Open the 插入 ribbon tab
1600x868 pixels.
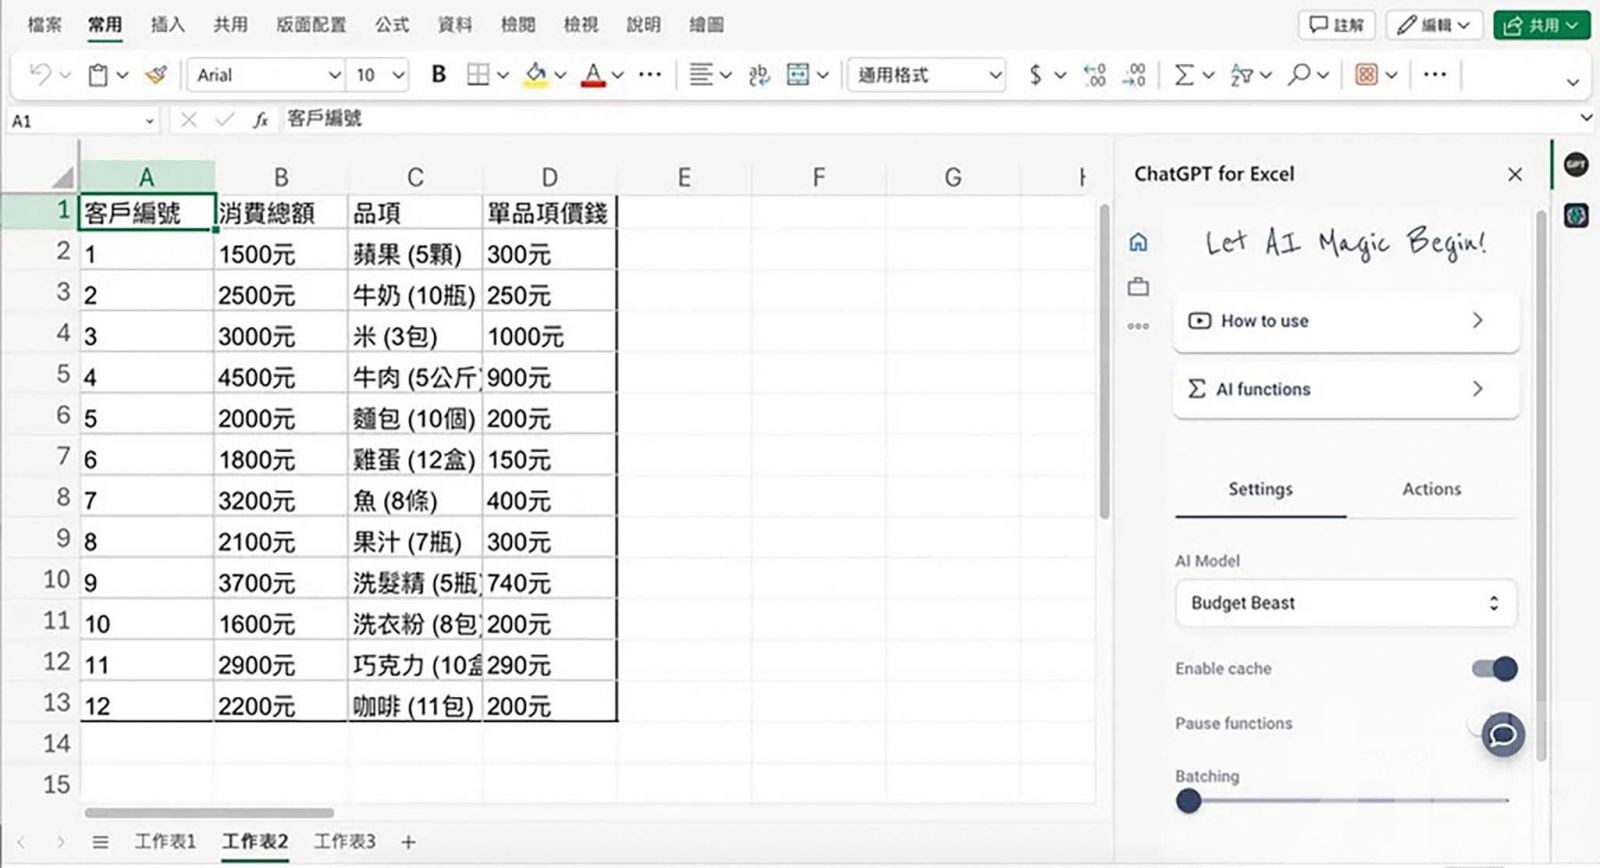pyautogui.click(x=167, y=25)
